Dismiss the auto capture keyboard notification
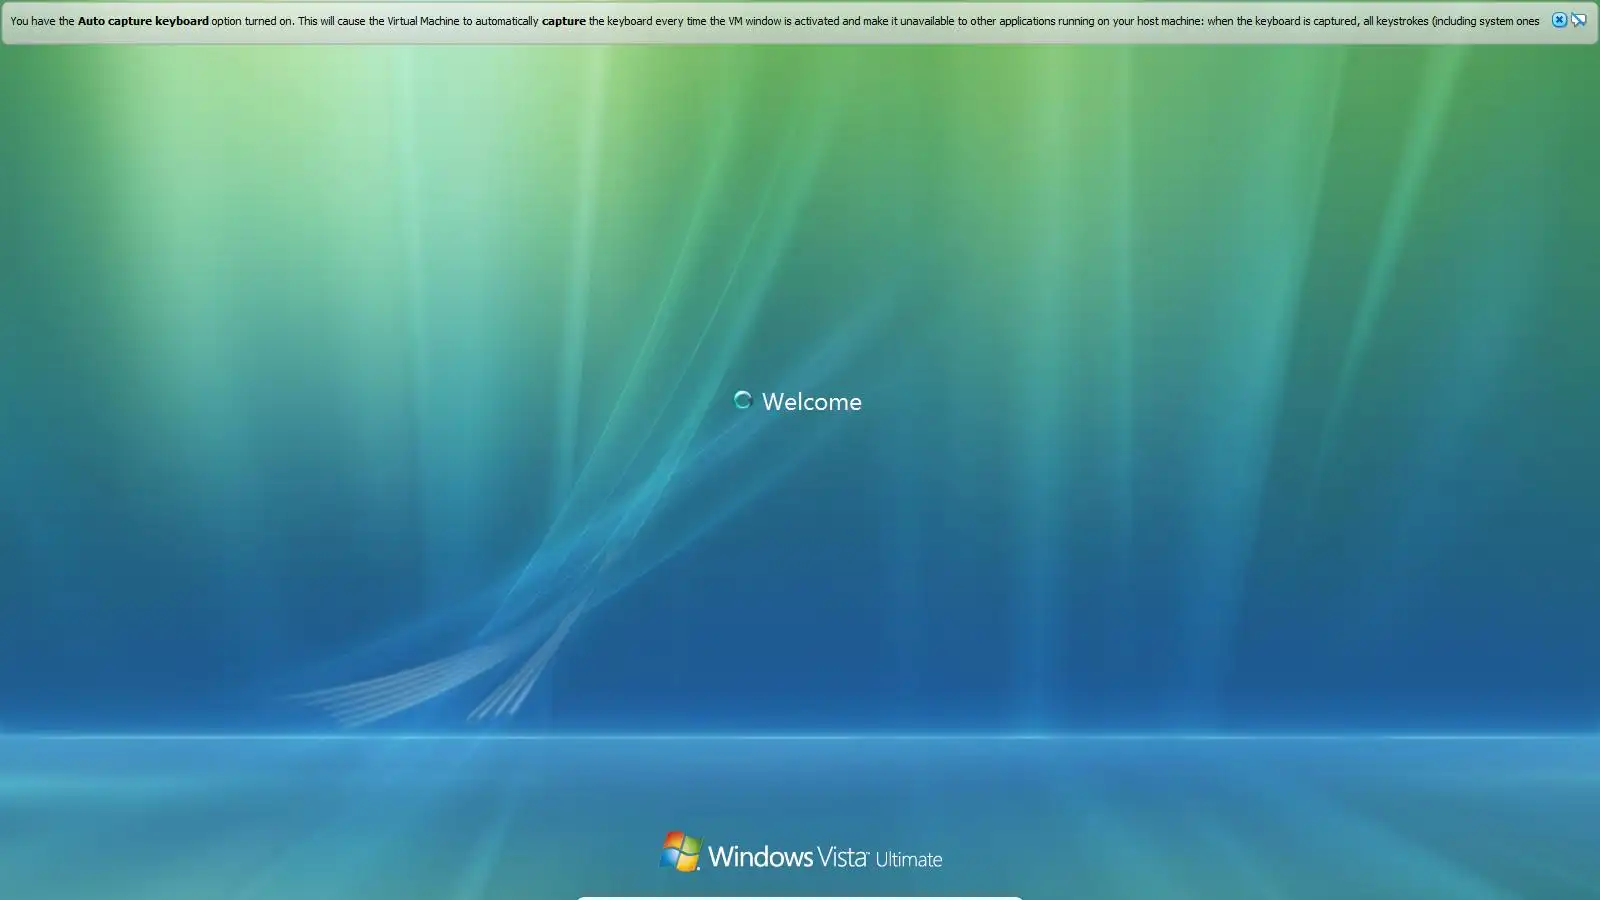This screenshot has width=1600, height=900. 1559,20
